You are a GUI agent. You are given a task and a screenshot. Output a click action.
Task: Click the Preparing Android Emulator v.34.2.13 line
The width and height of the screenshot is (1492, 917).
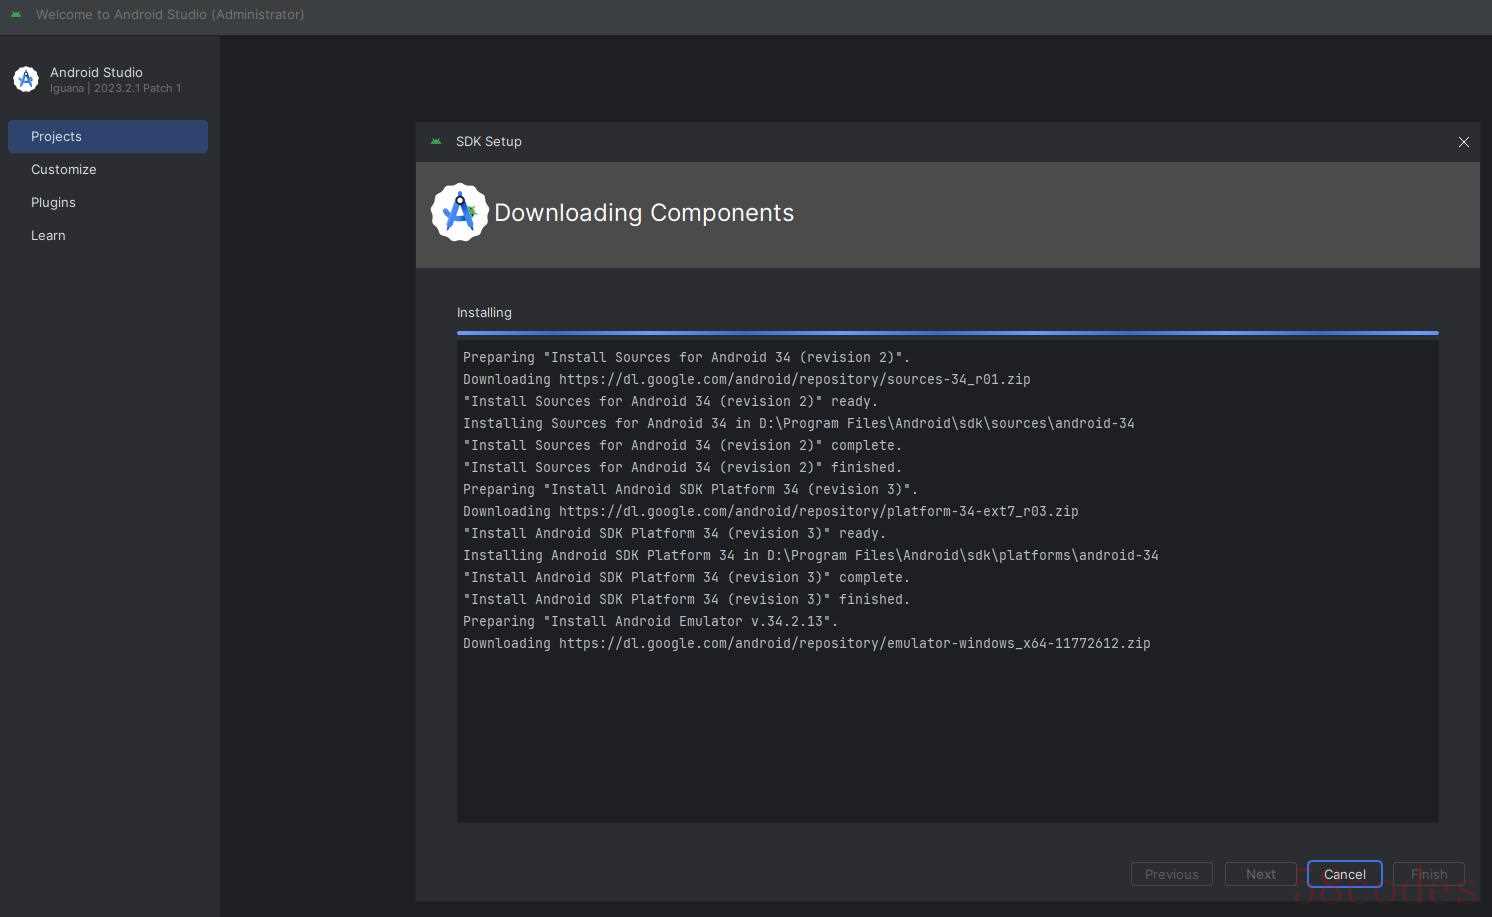point(650,621)
